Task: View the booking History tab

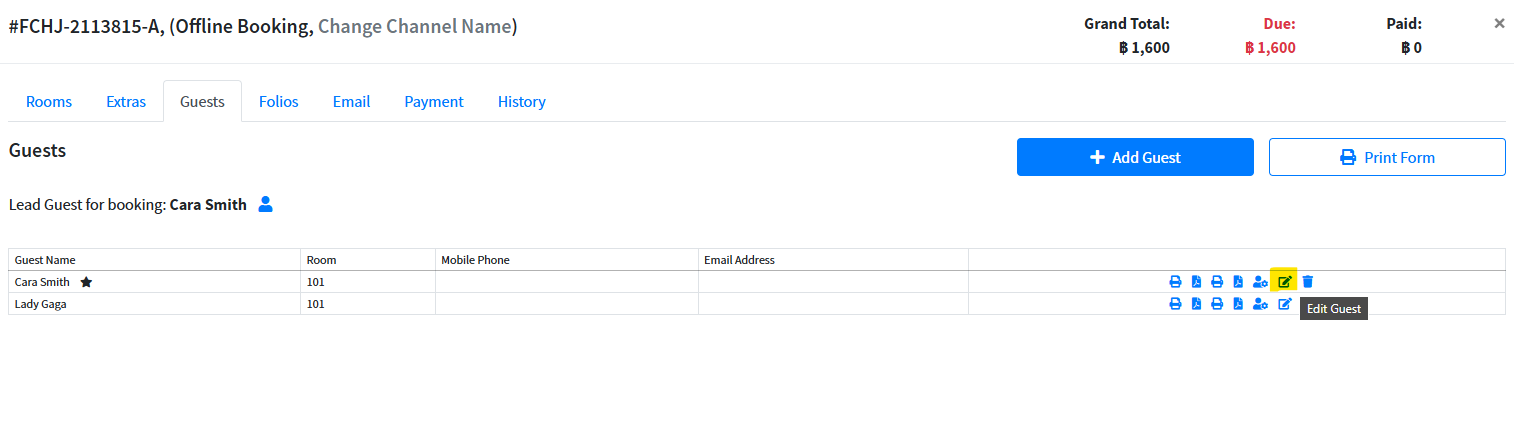Action: 522,102
